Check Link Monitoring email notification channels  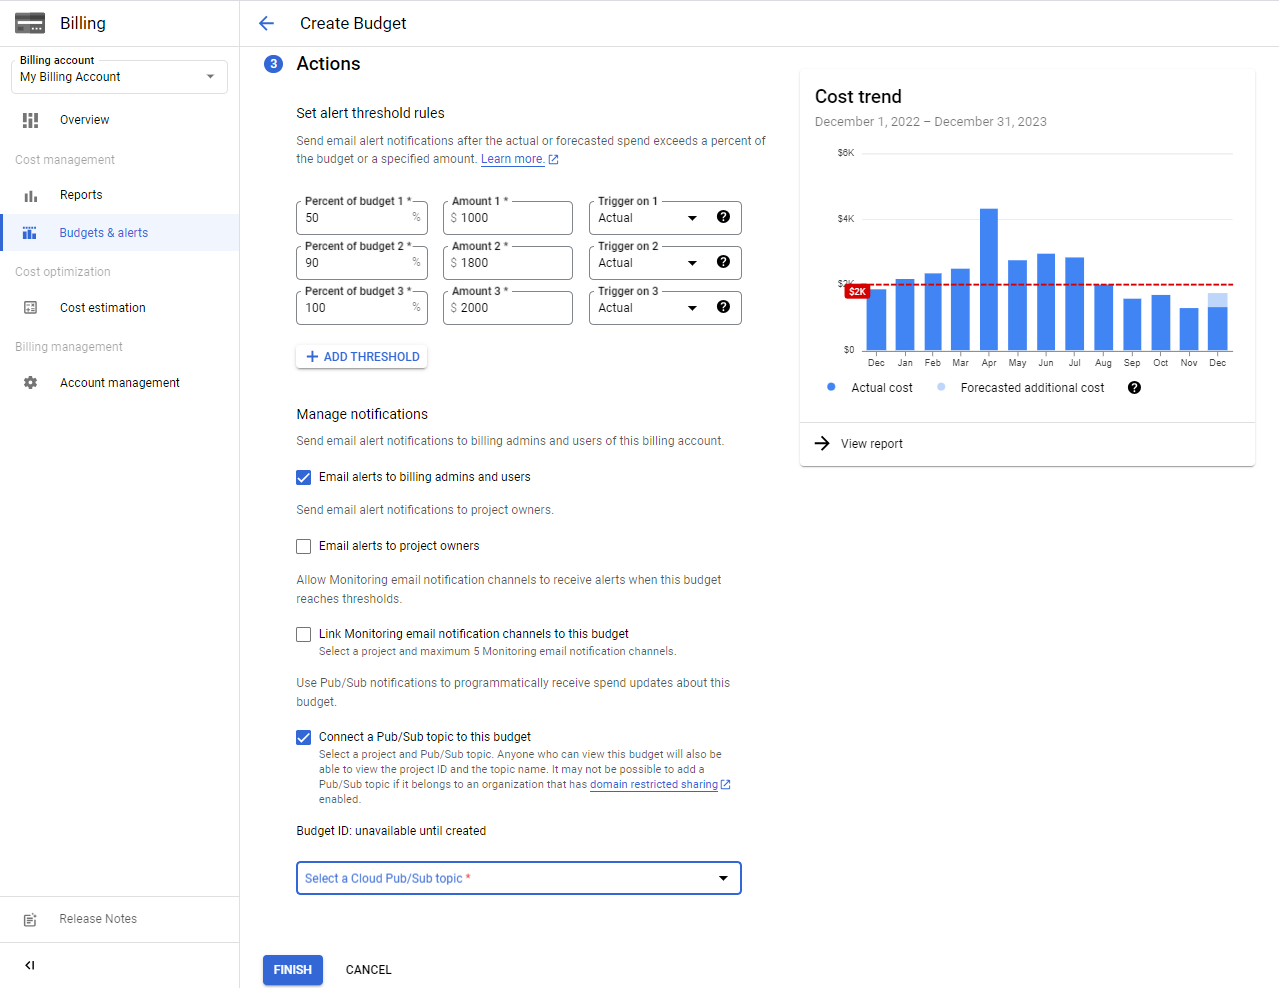(304, 635)
